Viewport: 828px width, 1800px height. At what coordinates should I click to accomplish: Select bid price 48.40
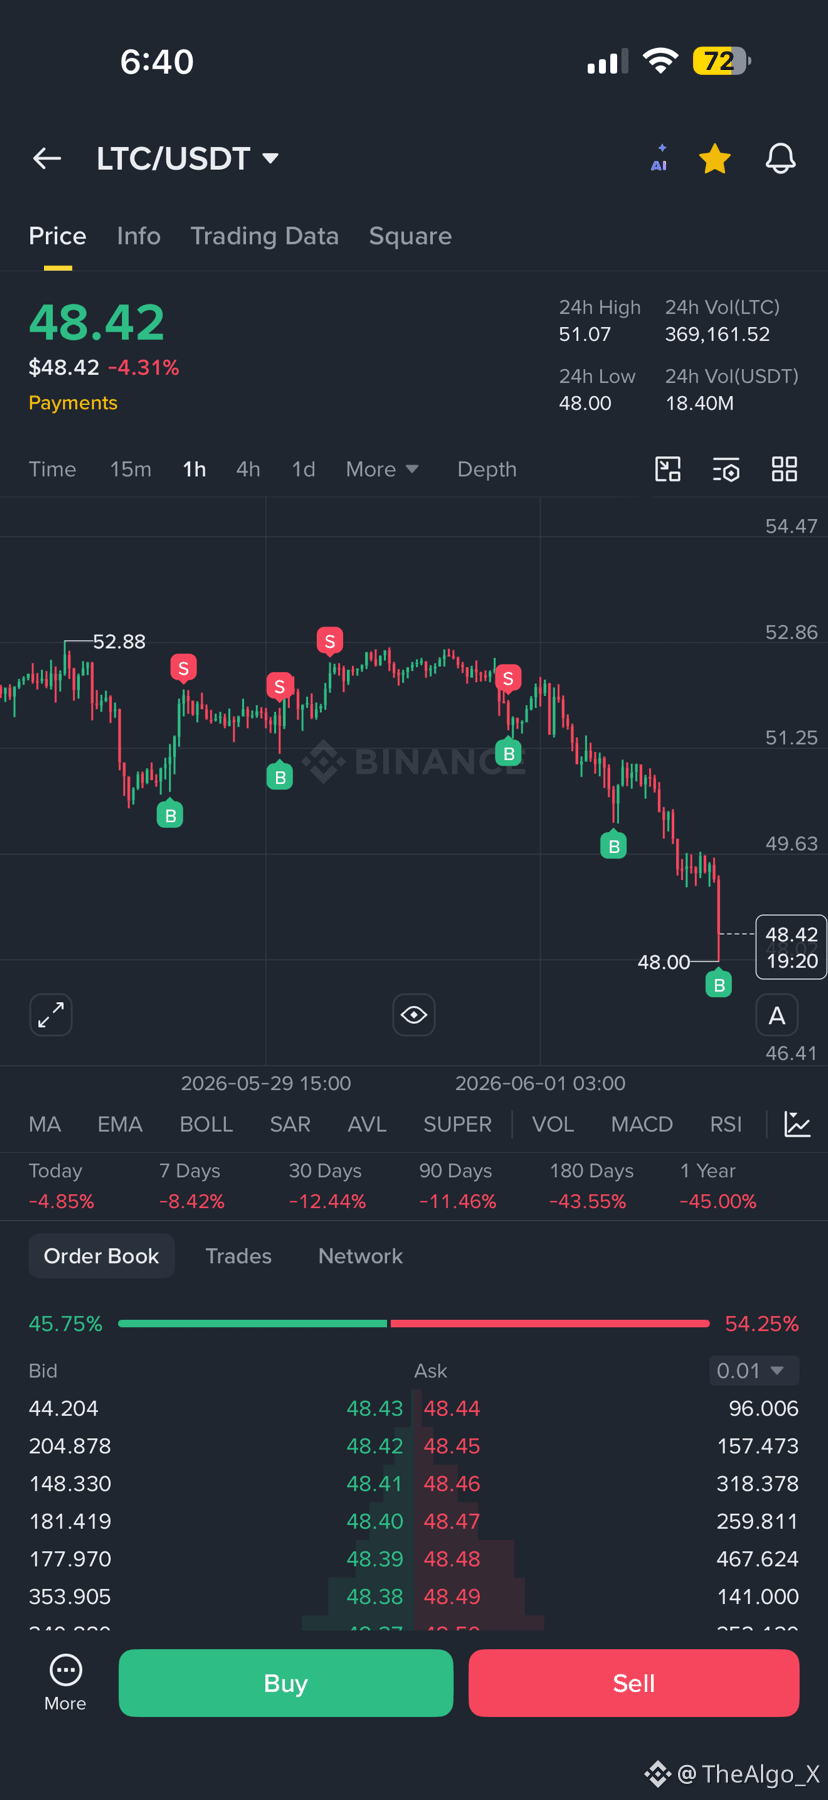tap(375, 1521)
